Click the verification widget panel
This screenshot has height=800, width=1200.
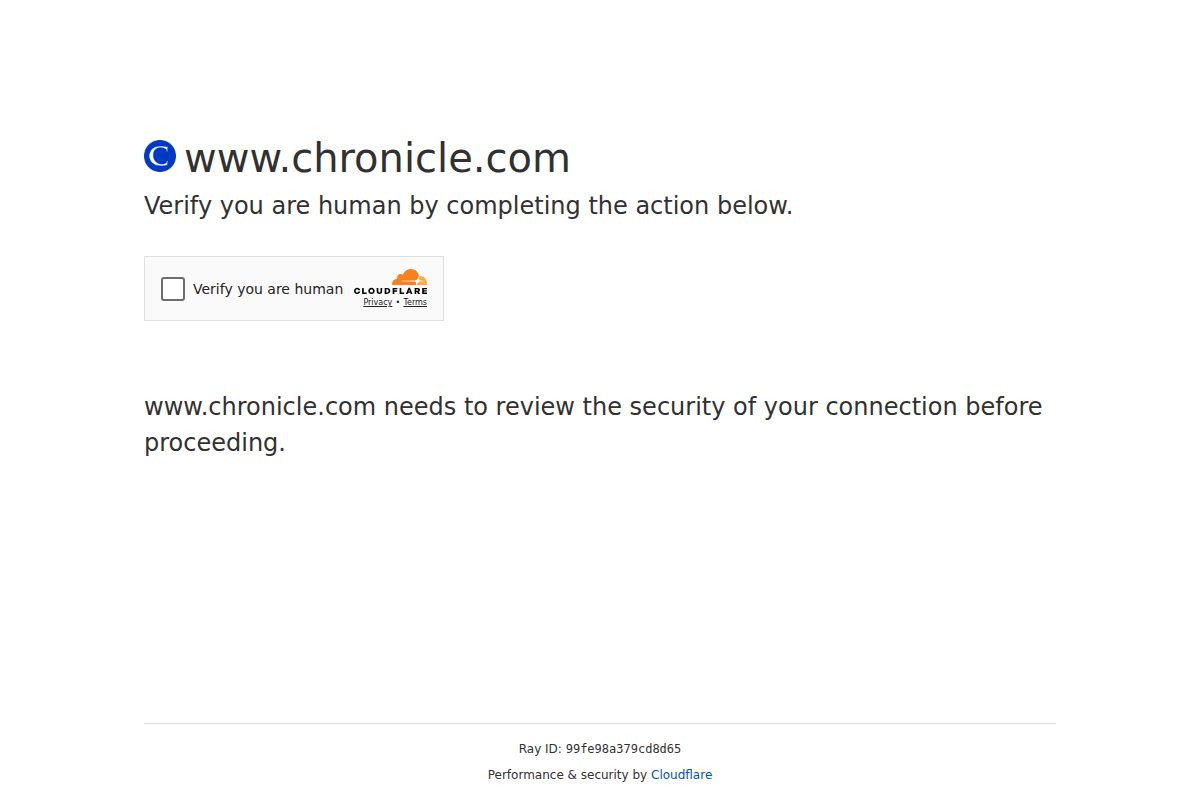[294, 288]
